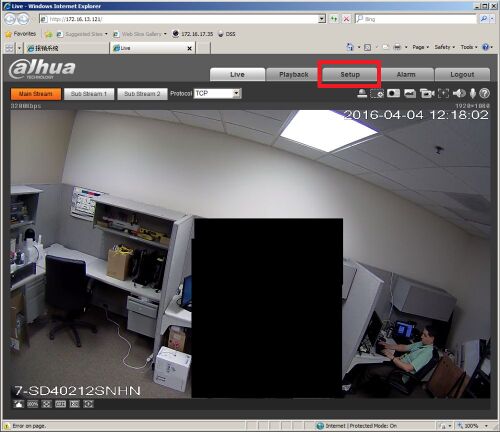This screenshot has width=500, height=432.
Task: Open help with the question mark icon
Action: tap(484, 94)
